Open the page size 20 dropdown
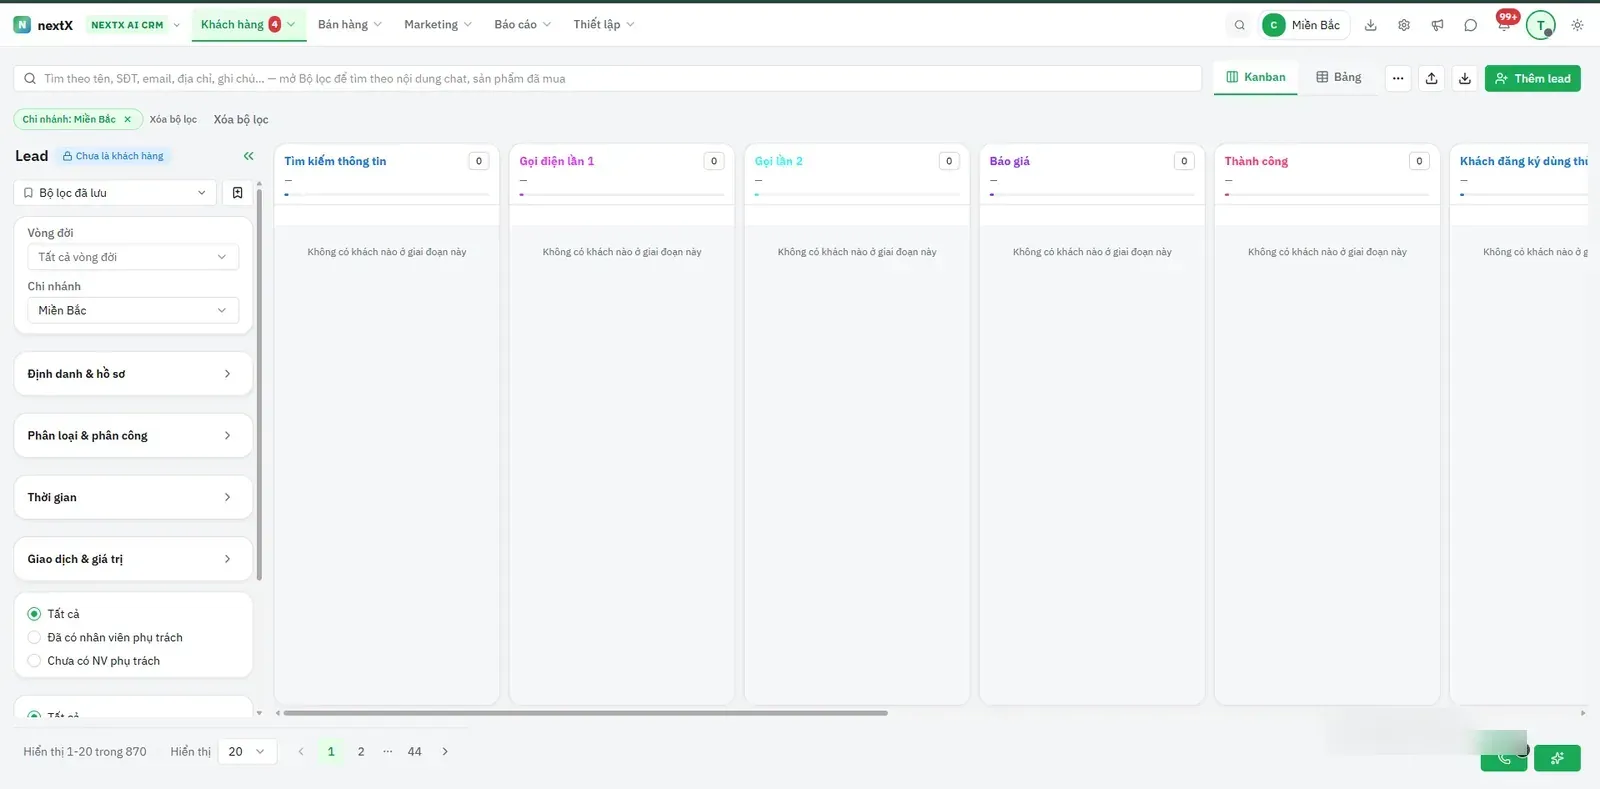This screenshot has width=1600, height=789. tap(247, 752)
